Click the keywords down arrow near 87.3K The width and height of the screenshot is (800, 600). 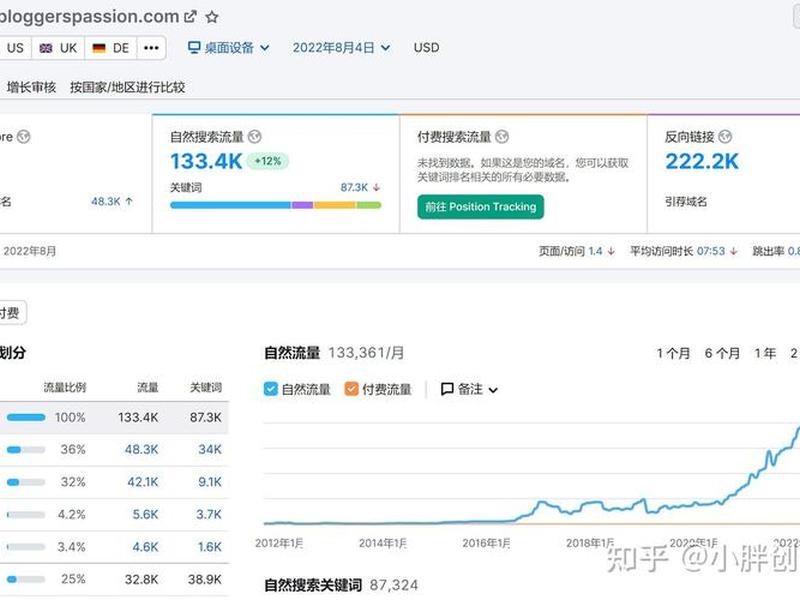pyautogui.click(x=377, y=187)
